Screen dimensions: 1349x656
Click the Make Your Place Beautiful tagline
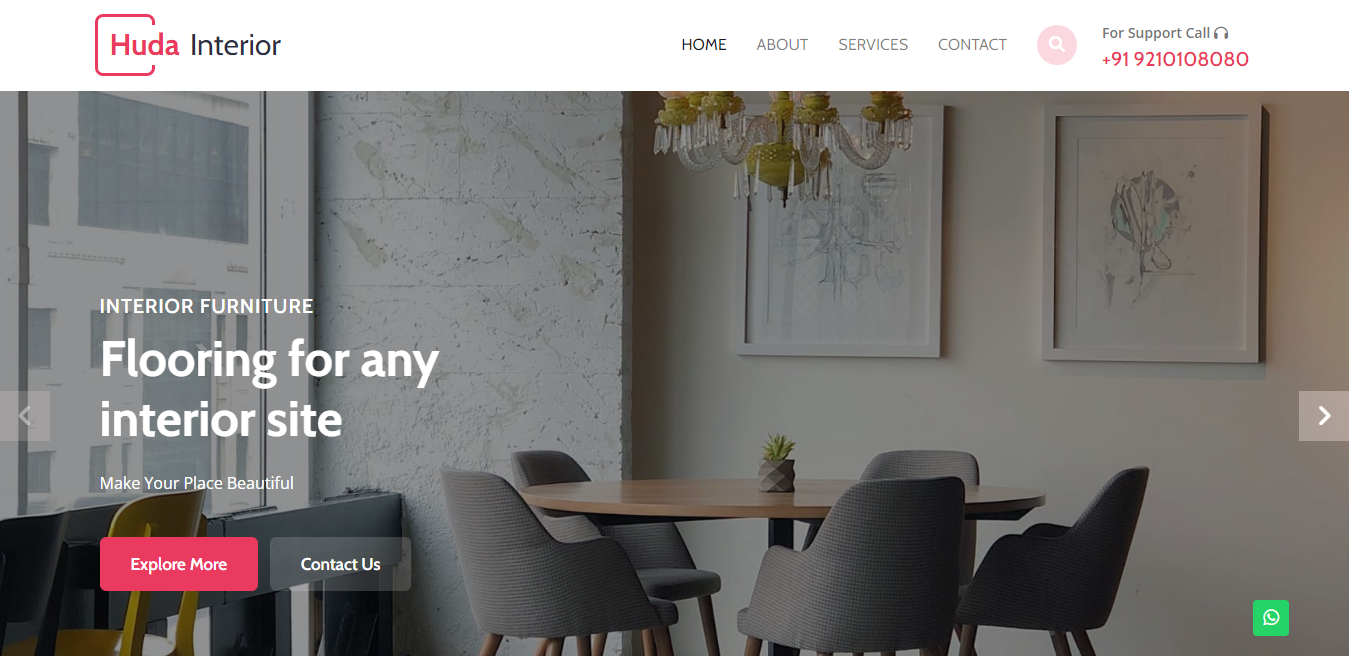[x=197, y=483]
